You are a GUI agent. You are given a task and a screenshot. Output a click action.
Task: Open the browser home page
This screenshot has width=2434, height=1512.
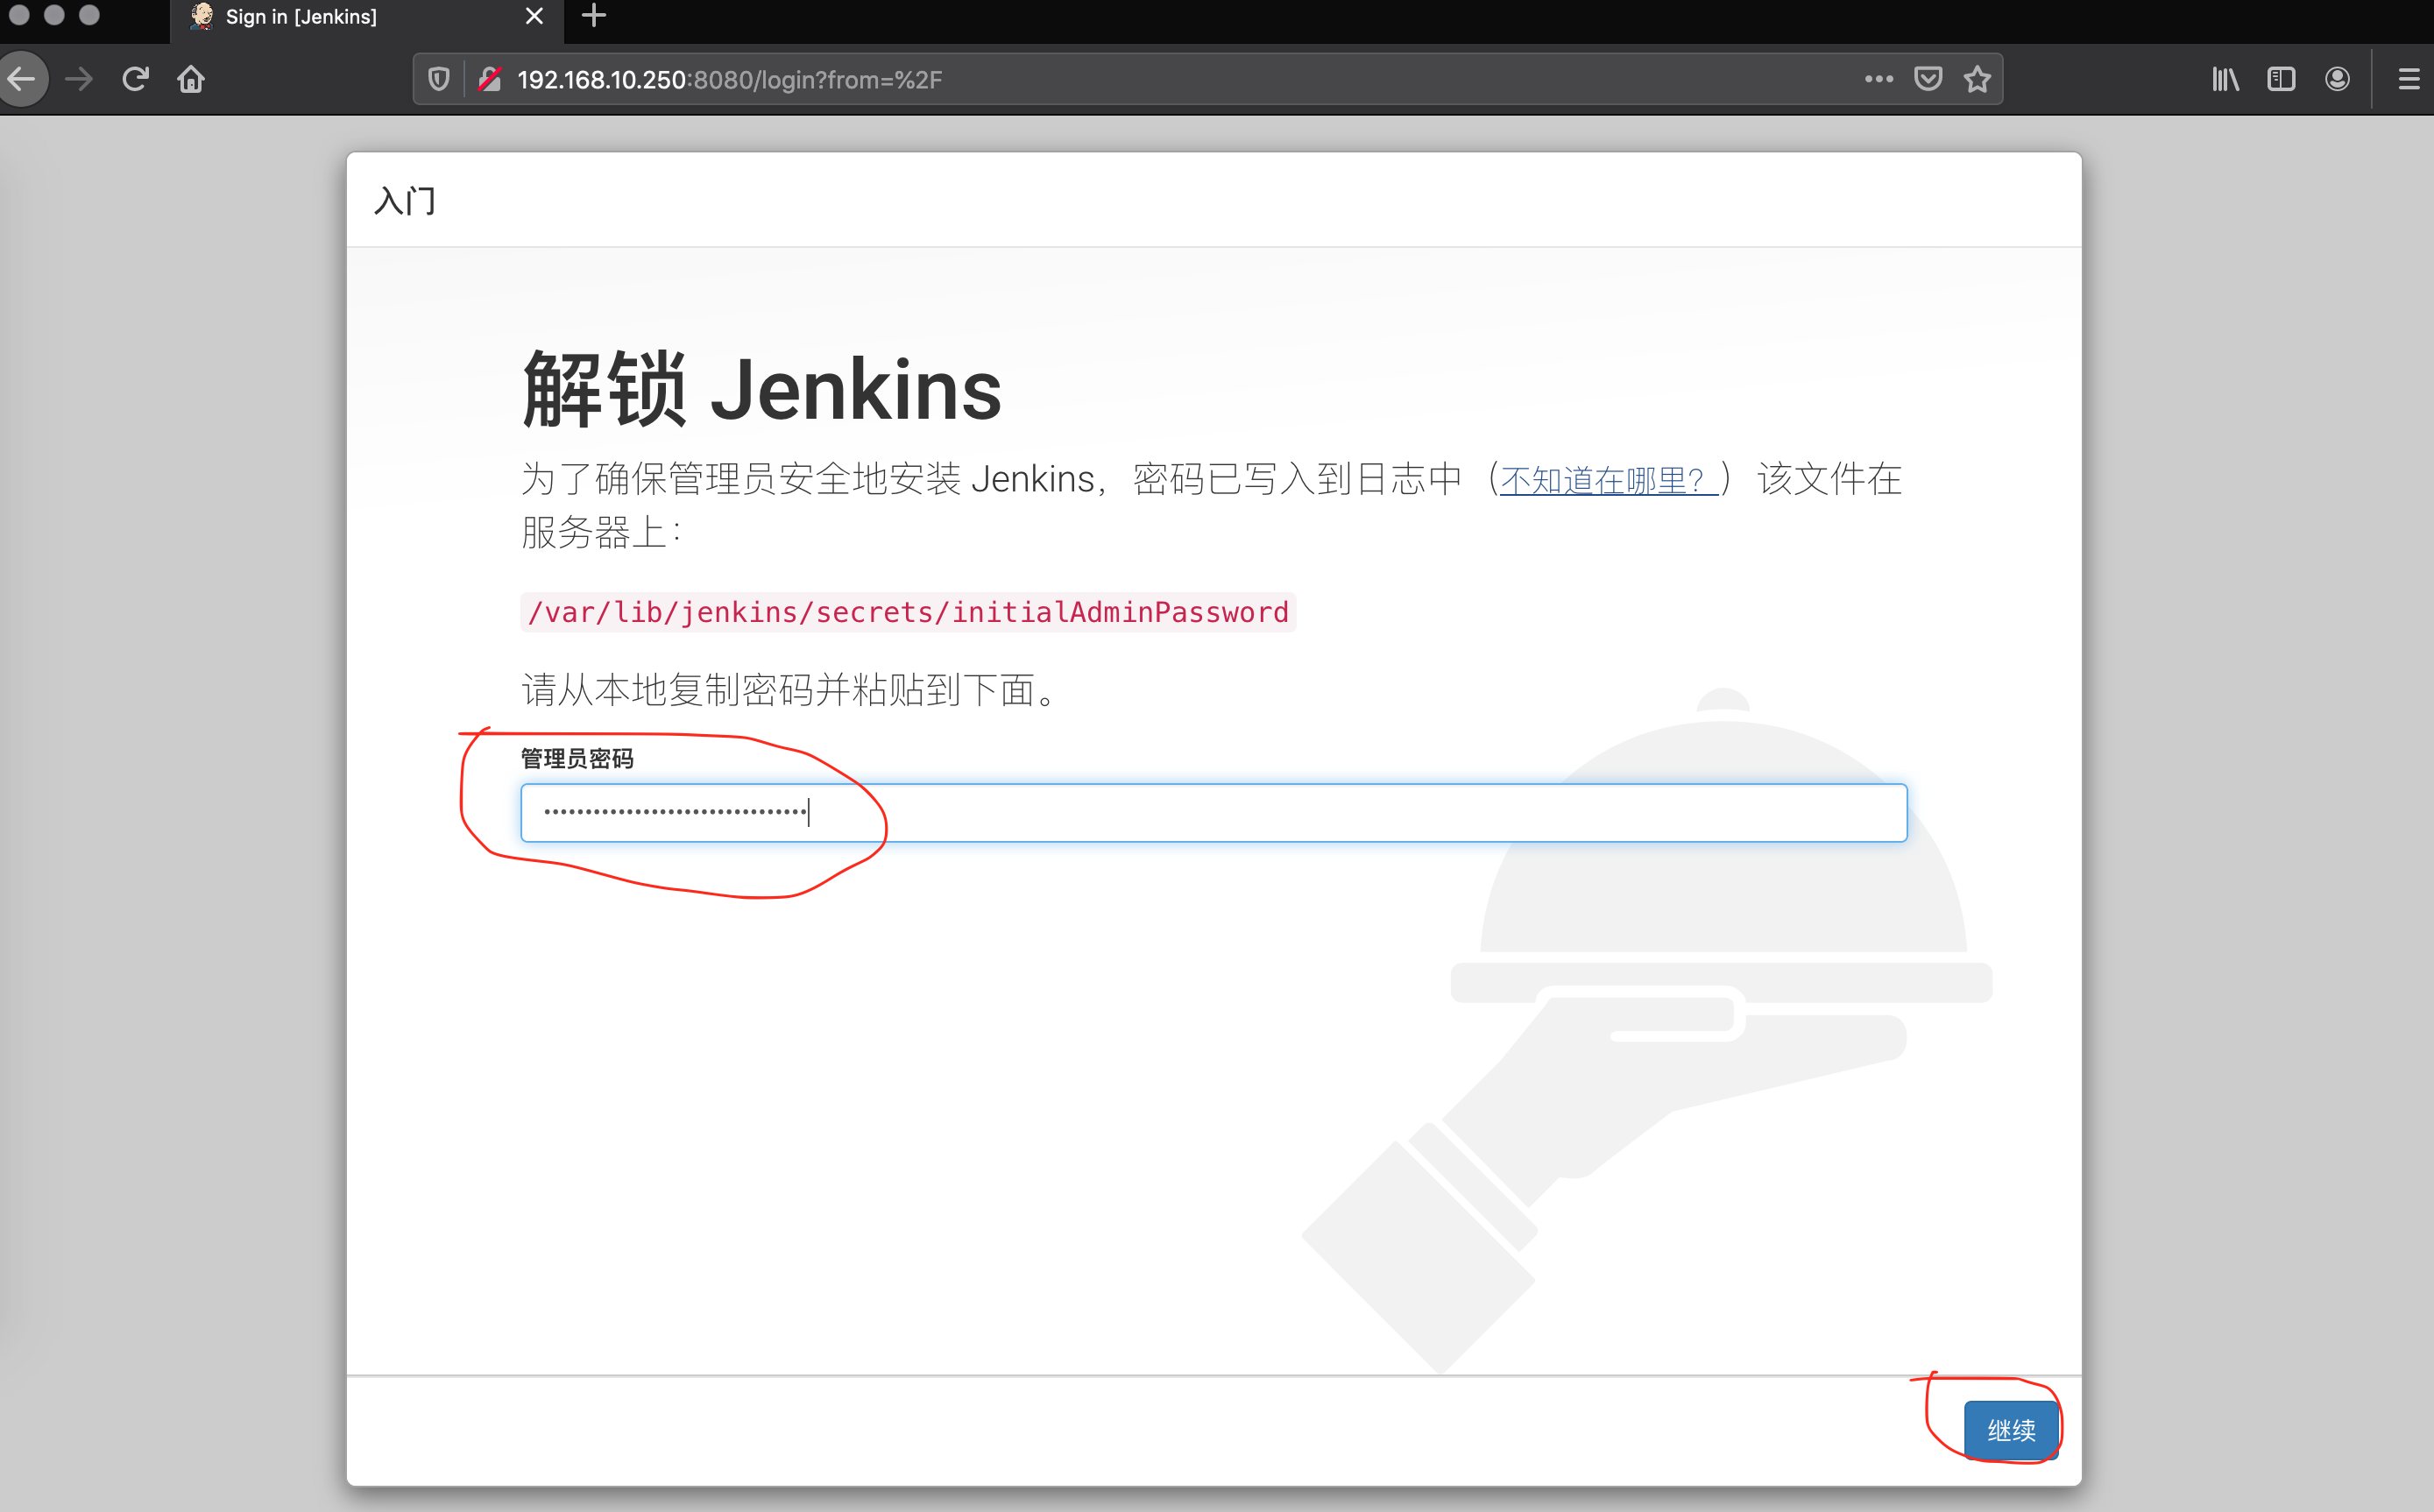191,79
